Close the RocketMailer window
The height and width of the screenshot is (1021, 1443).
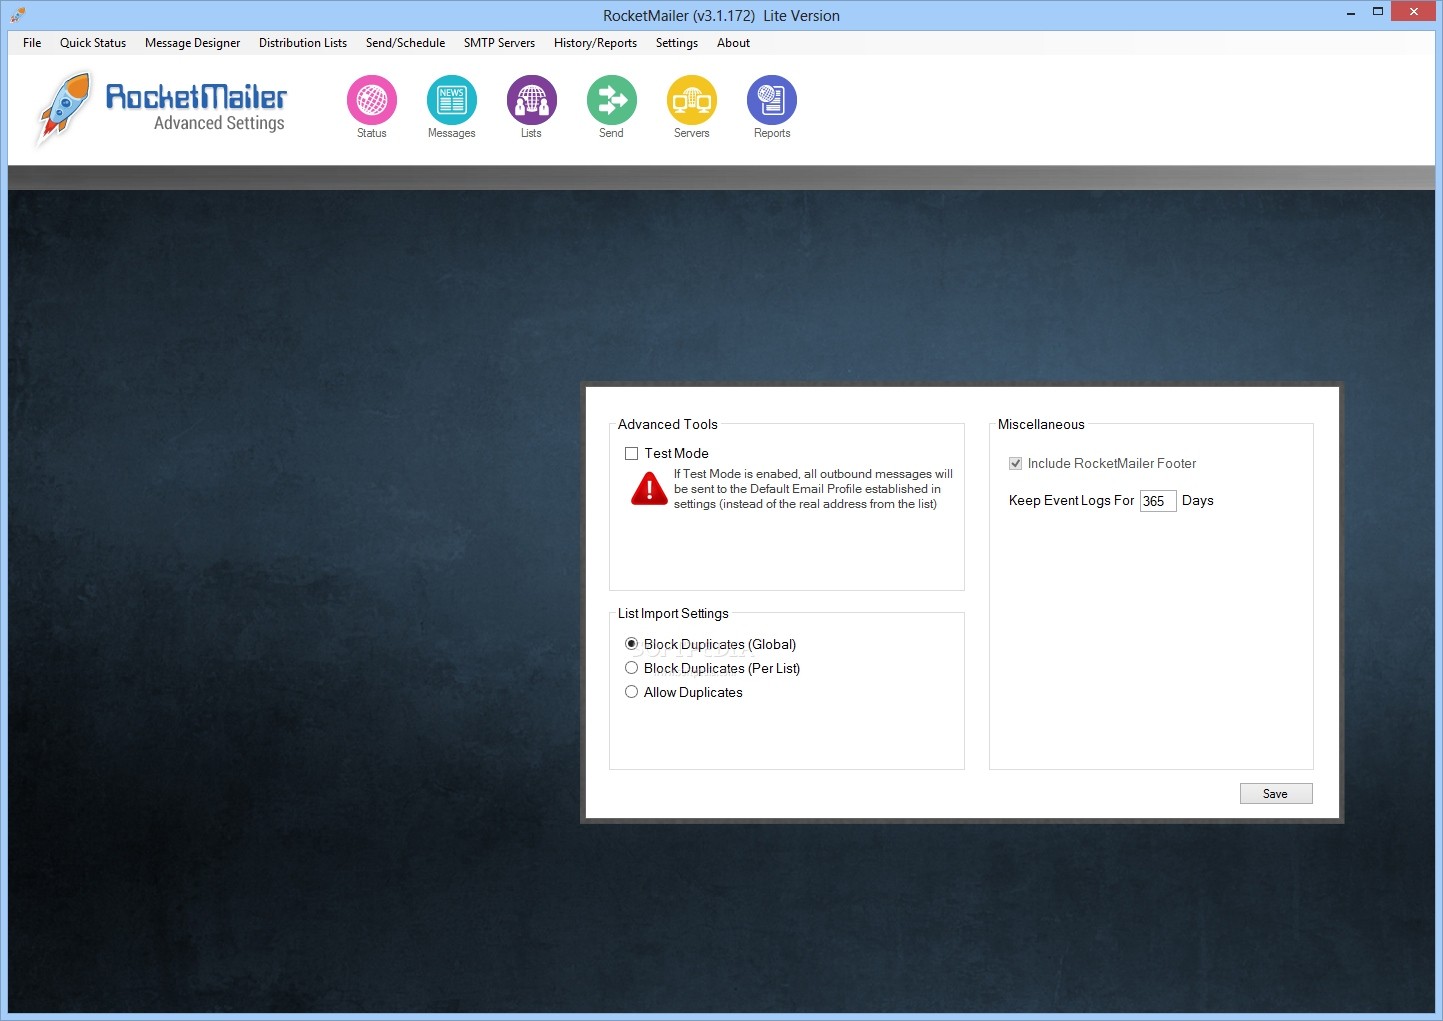tap(1414, 12)
